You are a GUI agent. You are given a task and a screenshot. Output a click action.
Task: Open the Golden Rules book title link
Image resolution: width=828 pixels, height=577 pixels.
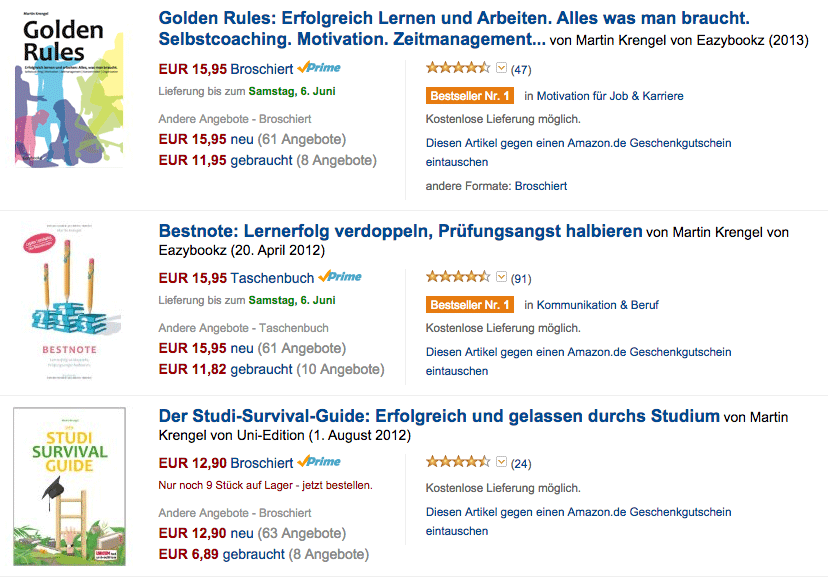(454, 29)
